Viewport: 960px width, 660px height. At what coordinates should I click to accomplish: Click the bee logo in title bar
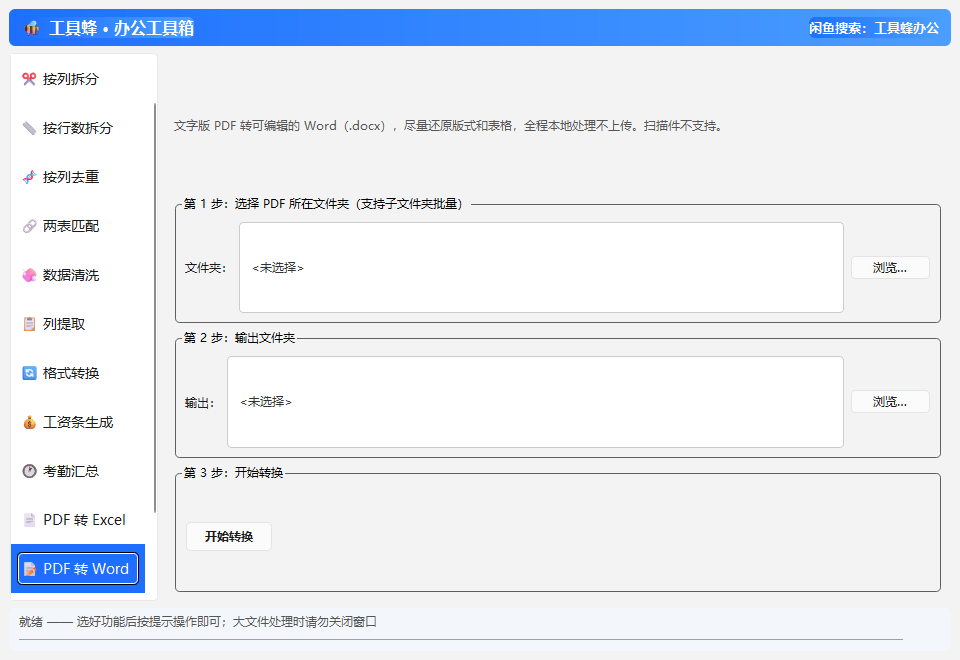coord(32,28)
